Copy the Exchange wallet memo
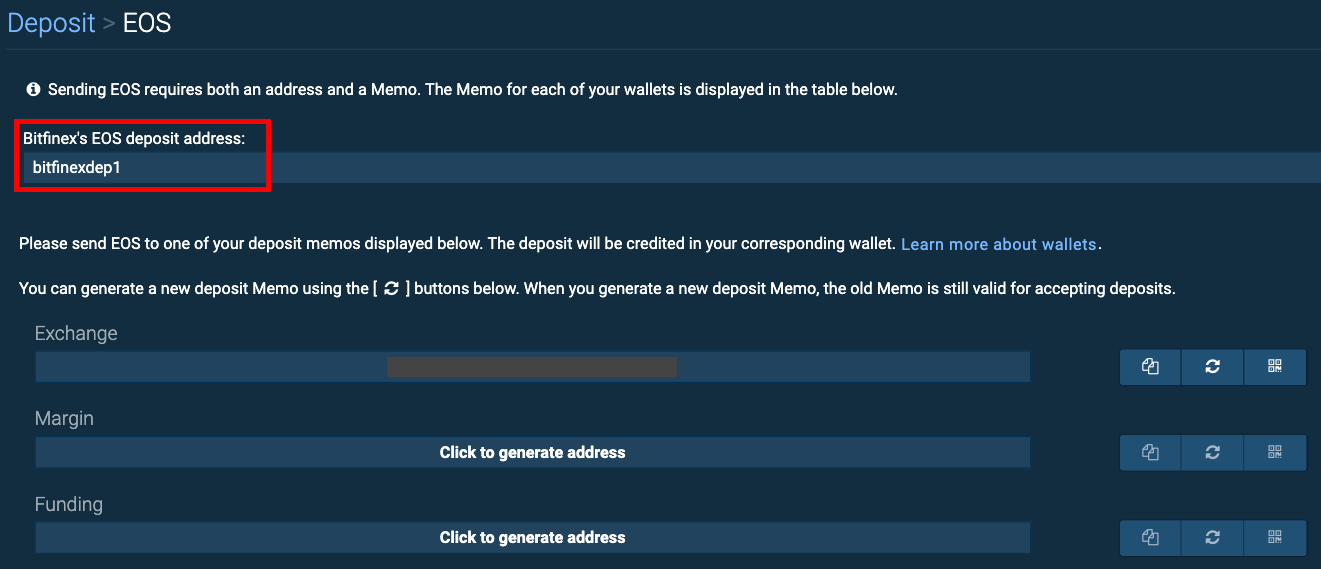1321x569 pixels. 1150,367
